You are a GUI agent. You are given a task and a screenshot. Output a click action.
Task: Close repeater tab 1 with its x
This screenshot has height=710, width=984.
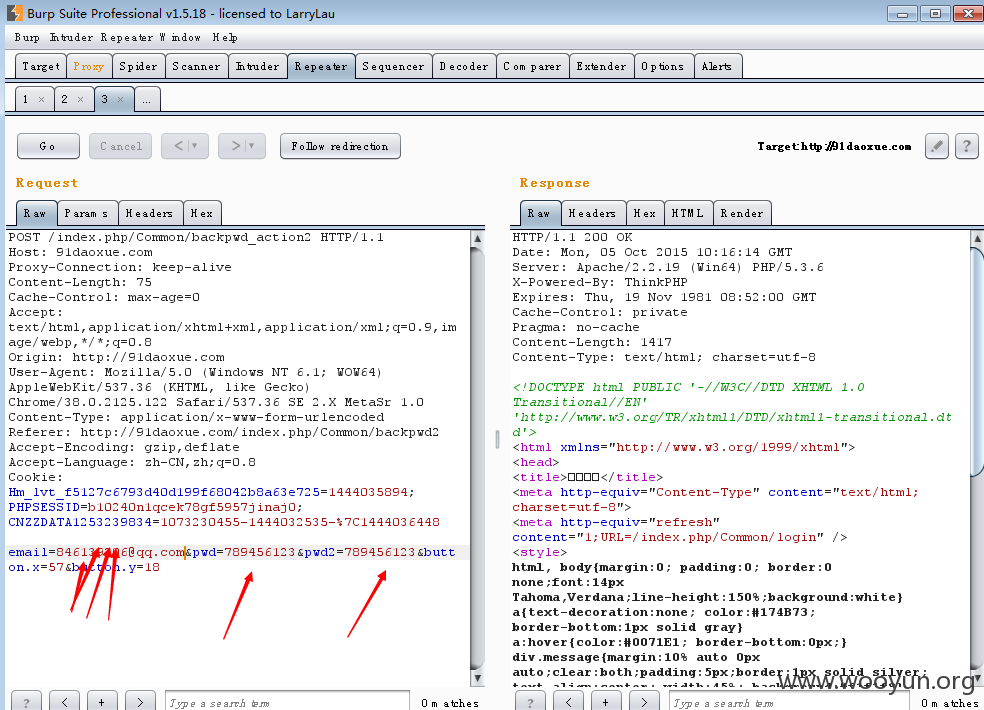tap(41, 99)
